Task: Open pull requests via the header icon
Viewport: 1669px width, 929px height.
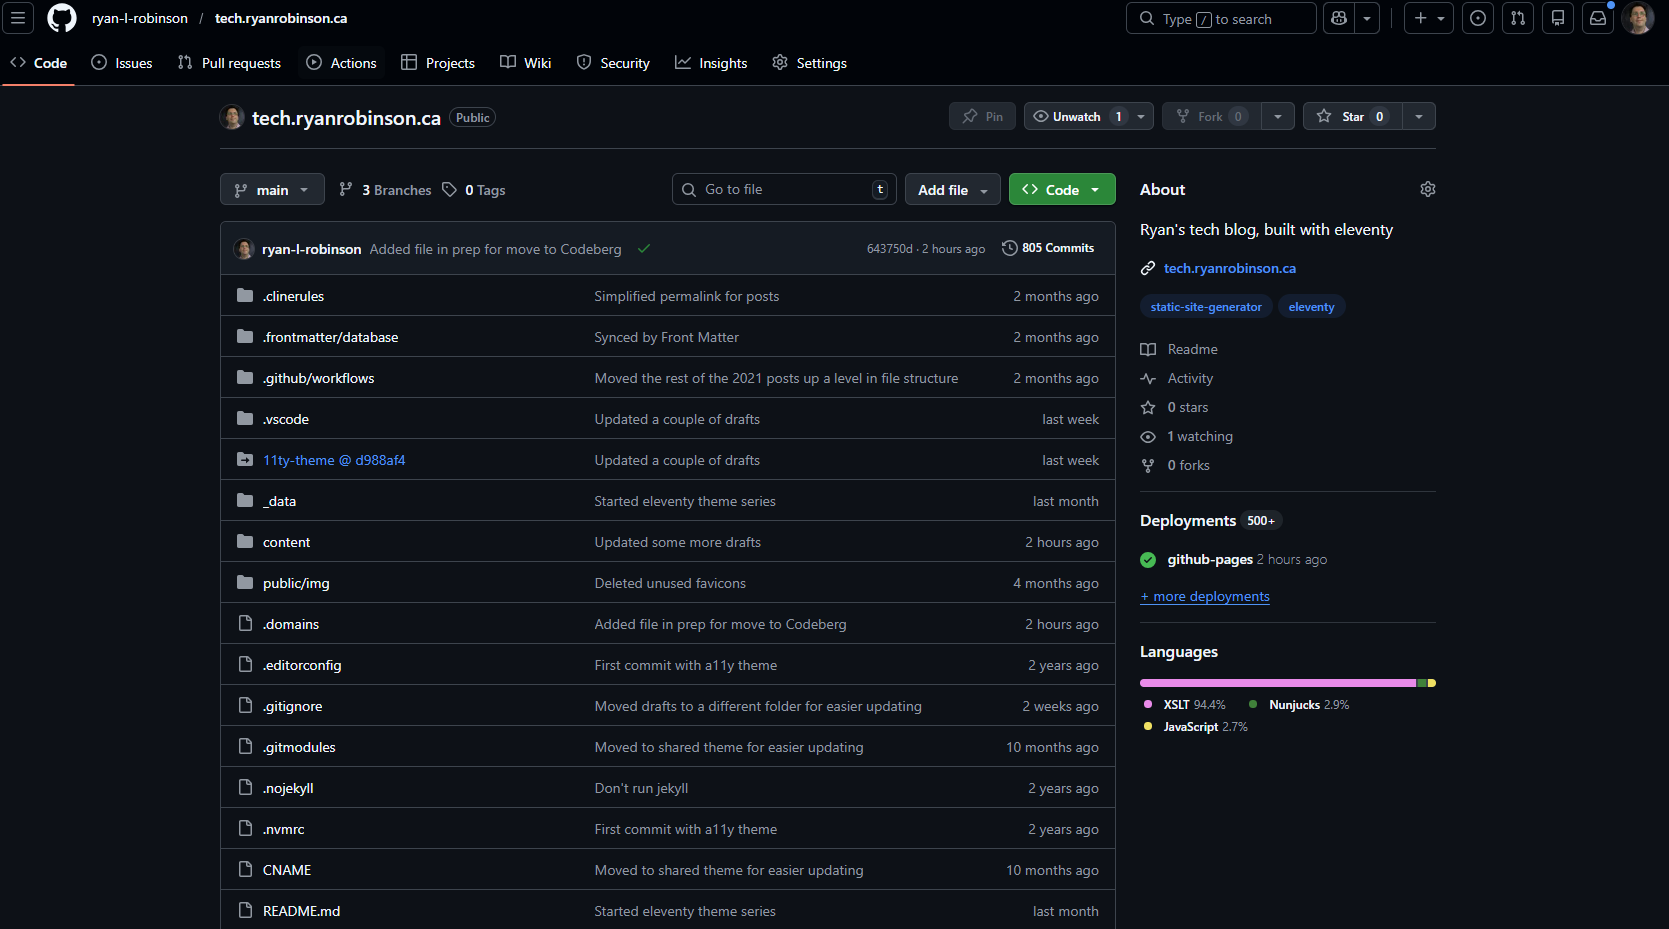Action: [1517, 18]
